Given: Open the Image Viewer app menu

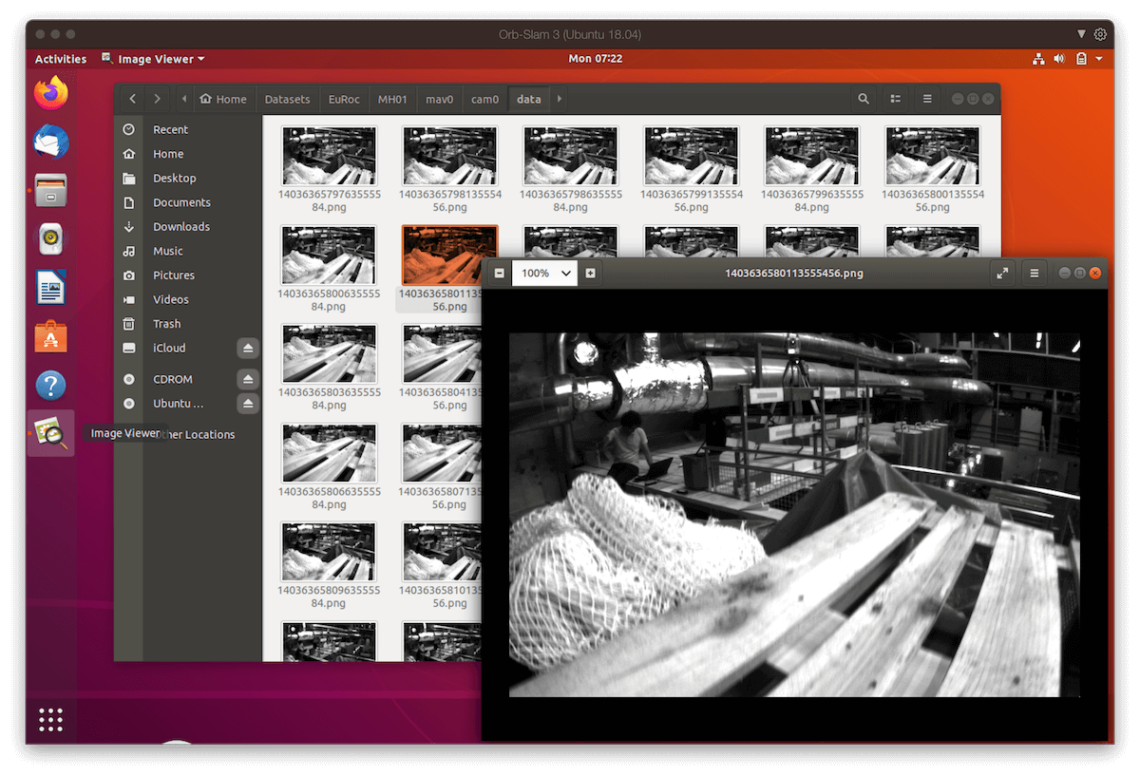Looking at the screenshot, I should click(154, 59).
